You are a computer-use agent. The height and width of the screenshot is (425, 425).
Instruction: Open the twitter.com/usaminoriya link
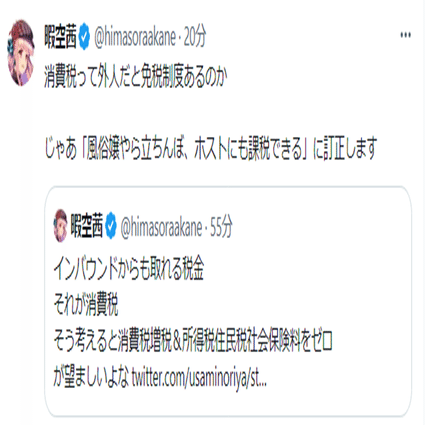click(x=199, y=377)
